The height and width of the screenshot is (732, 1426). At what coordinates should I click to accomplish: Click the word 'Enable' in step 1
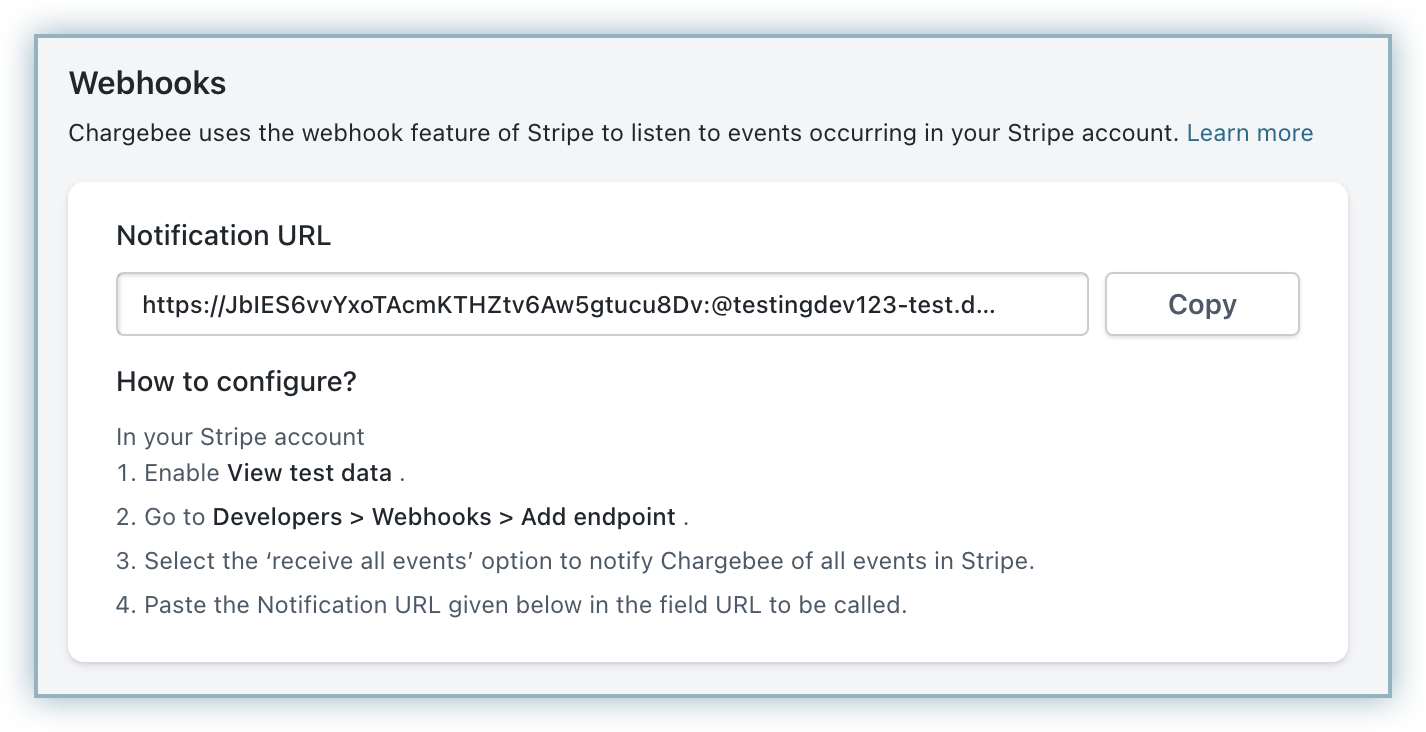click(x=182, y=473)
